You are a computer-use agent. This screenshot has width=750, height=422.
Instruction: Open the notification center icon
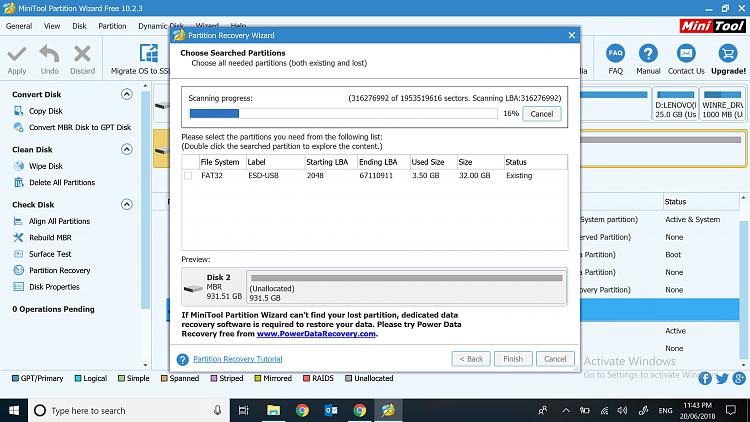click(x=730, y=411)
